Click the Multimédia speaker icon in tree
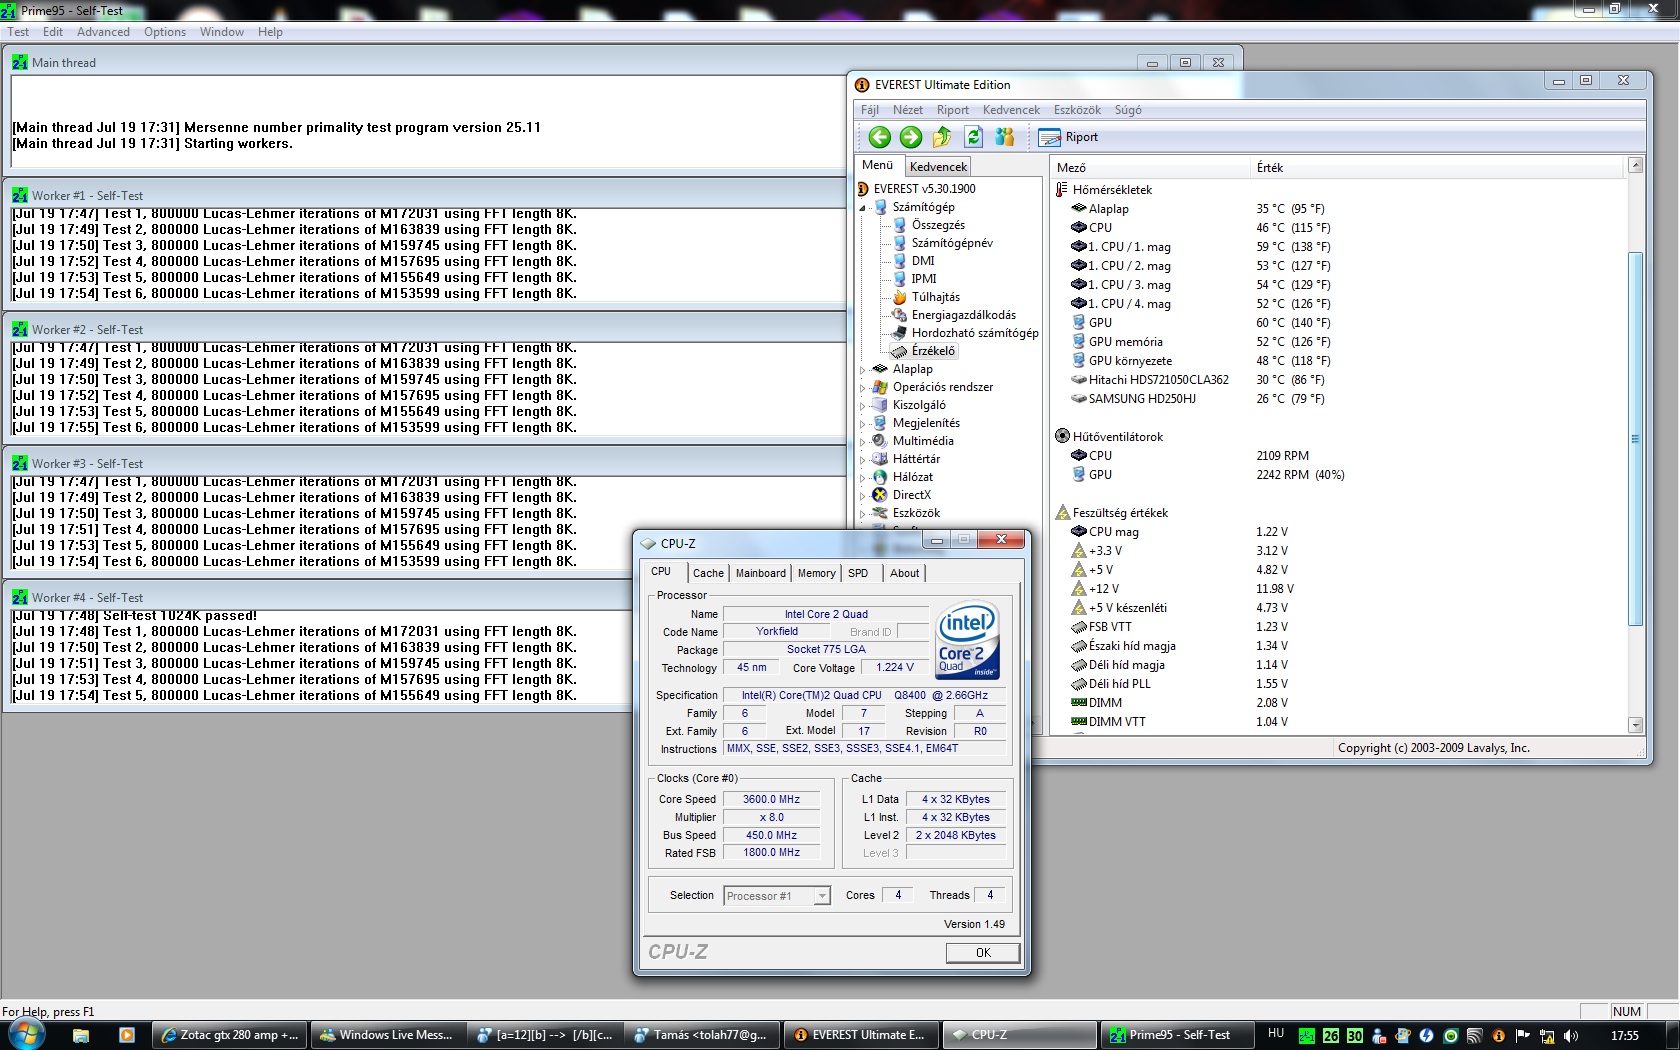Screen dimensions: 1680x1050 tap(880, 441)
